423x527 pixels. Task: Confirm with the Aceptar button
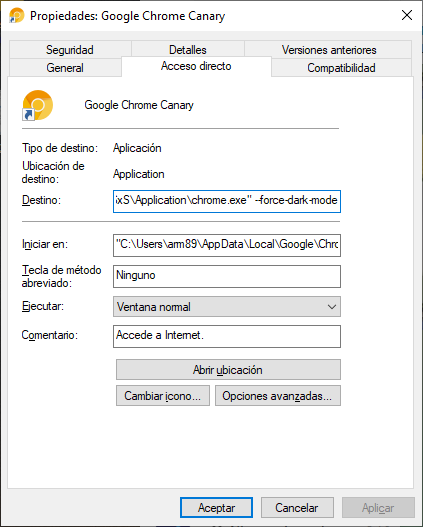point(216,508)
